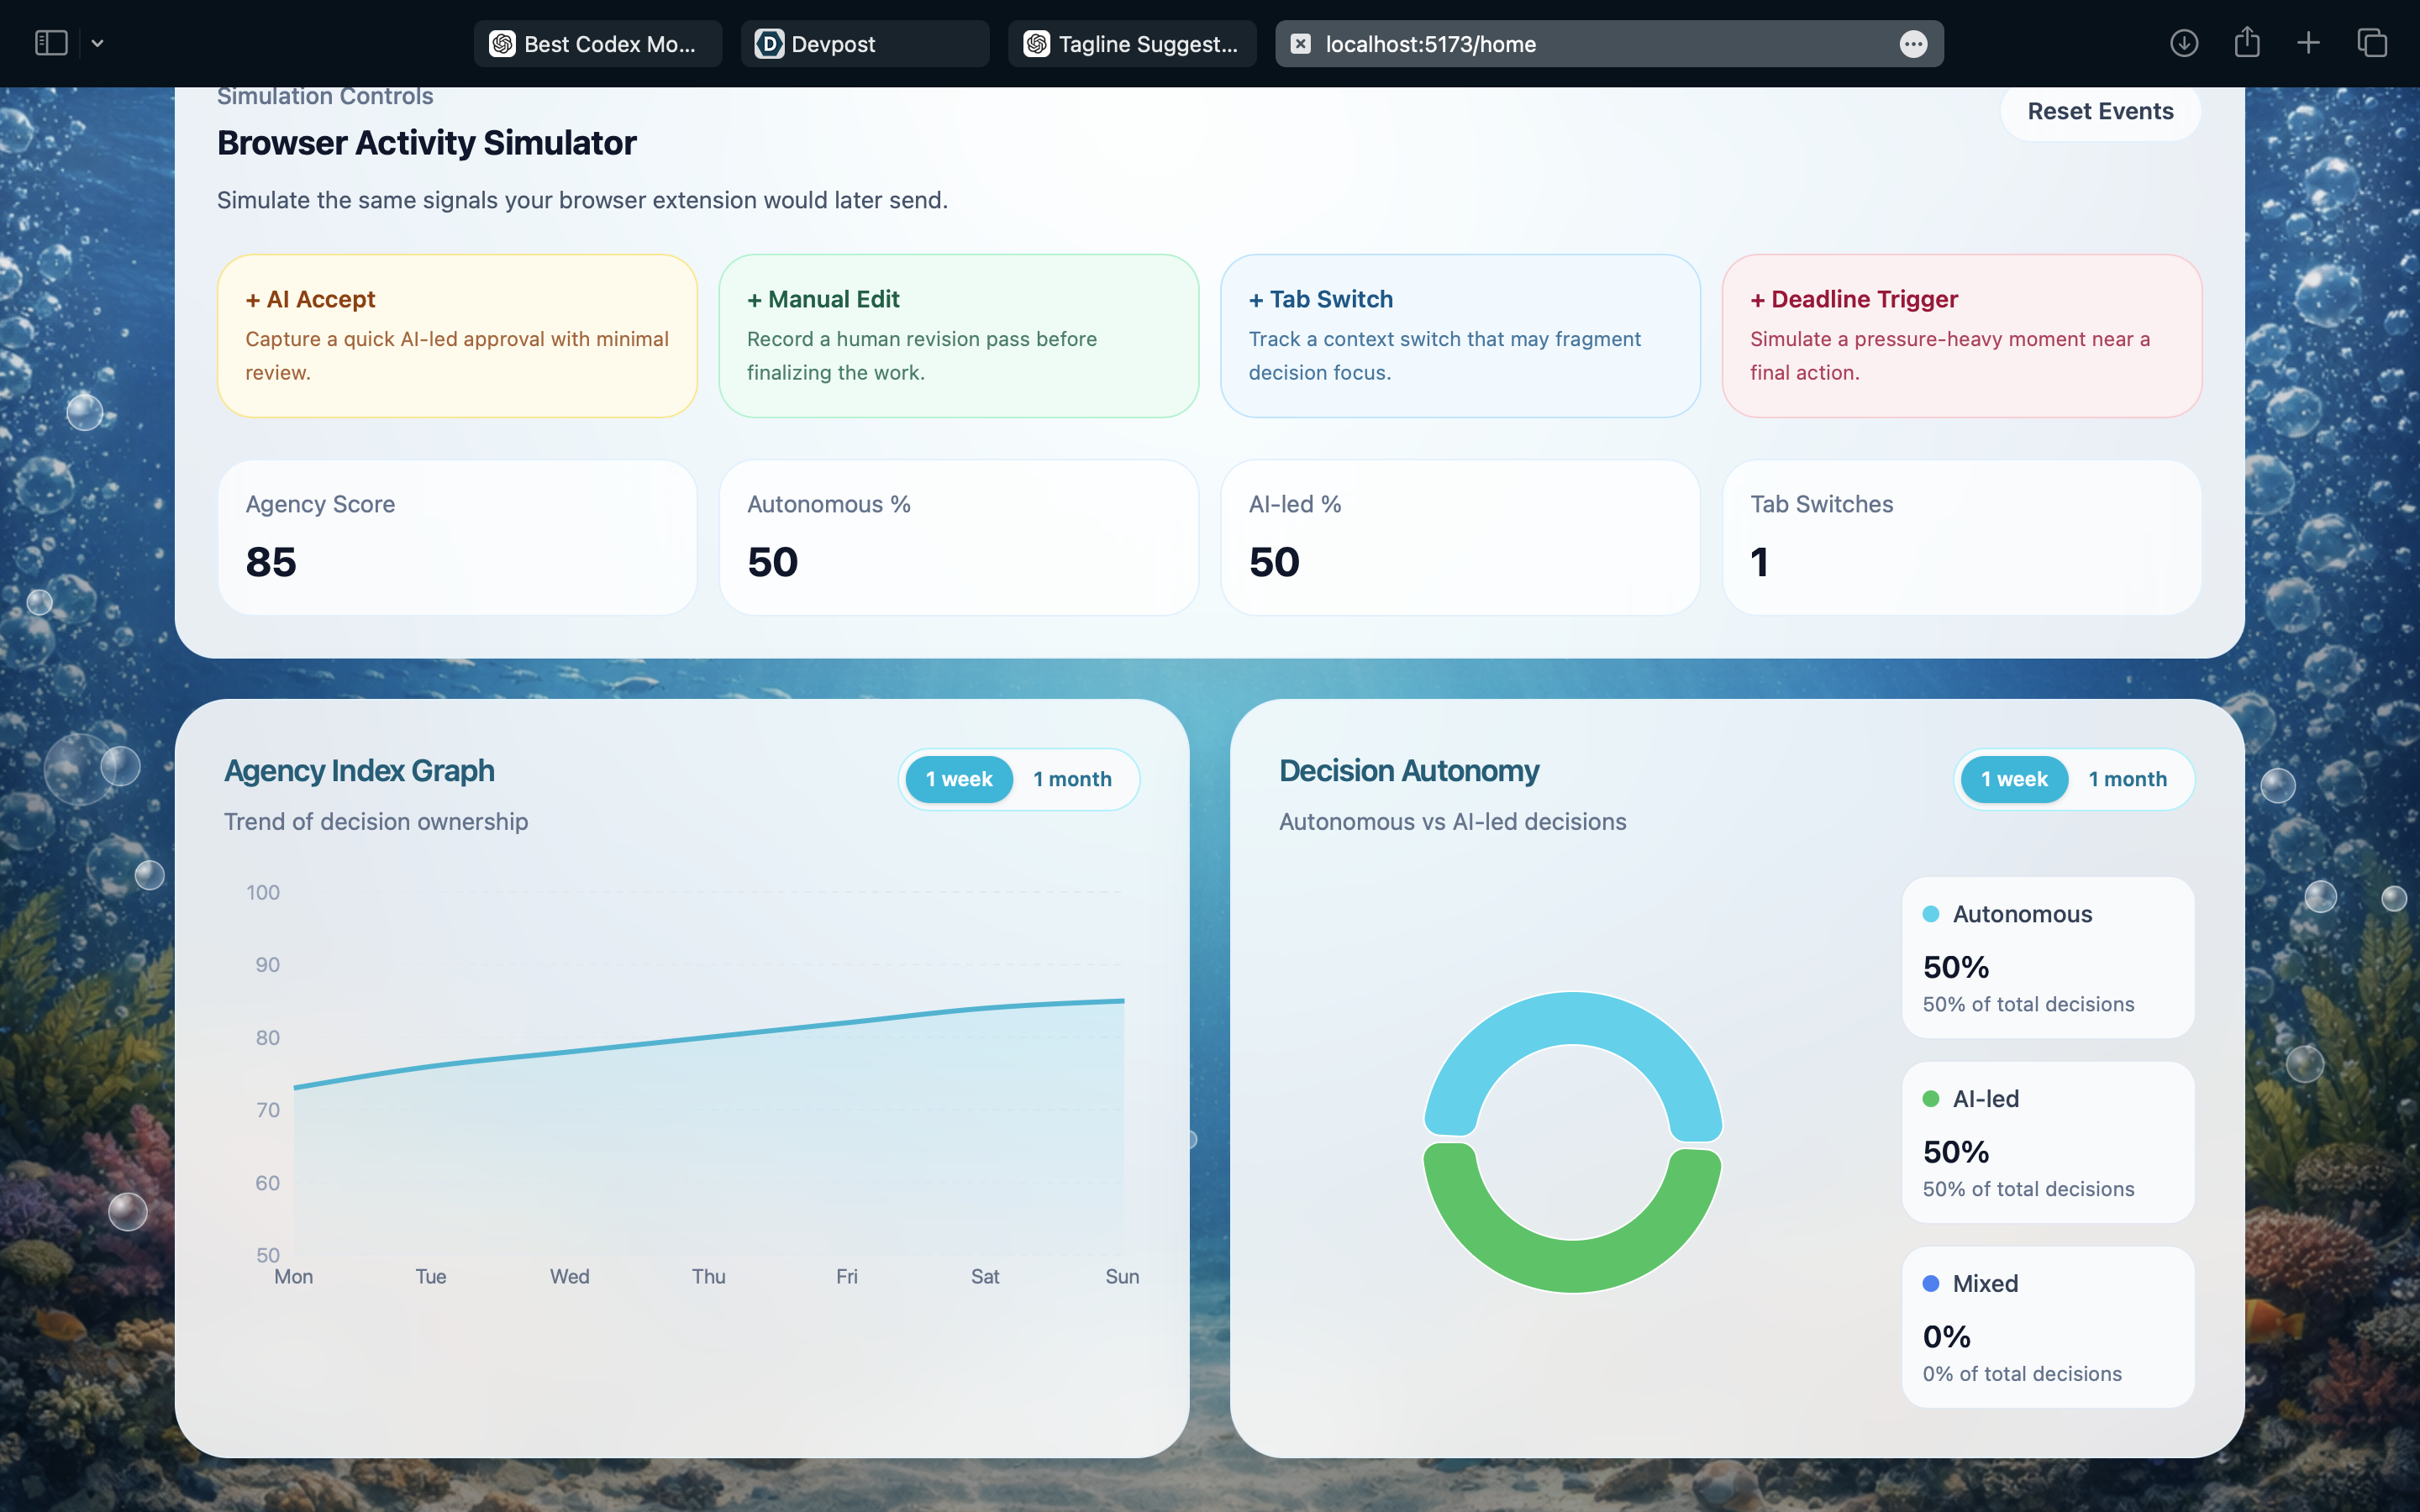The height and width of the screenshot is (1512, 2420).
Task: Select 1 month on the Agency Index Graph
Action: (x=1072, y=779)
